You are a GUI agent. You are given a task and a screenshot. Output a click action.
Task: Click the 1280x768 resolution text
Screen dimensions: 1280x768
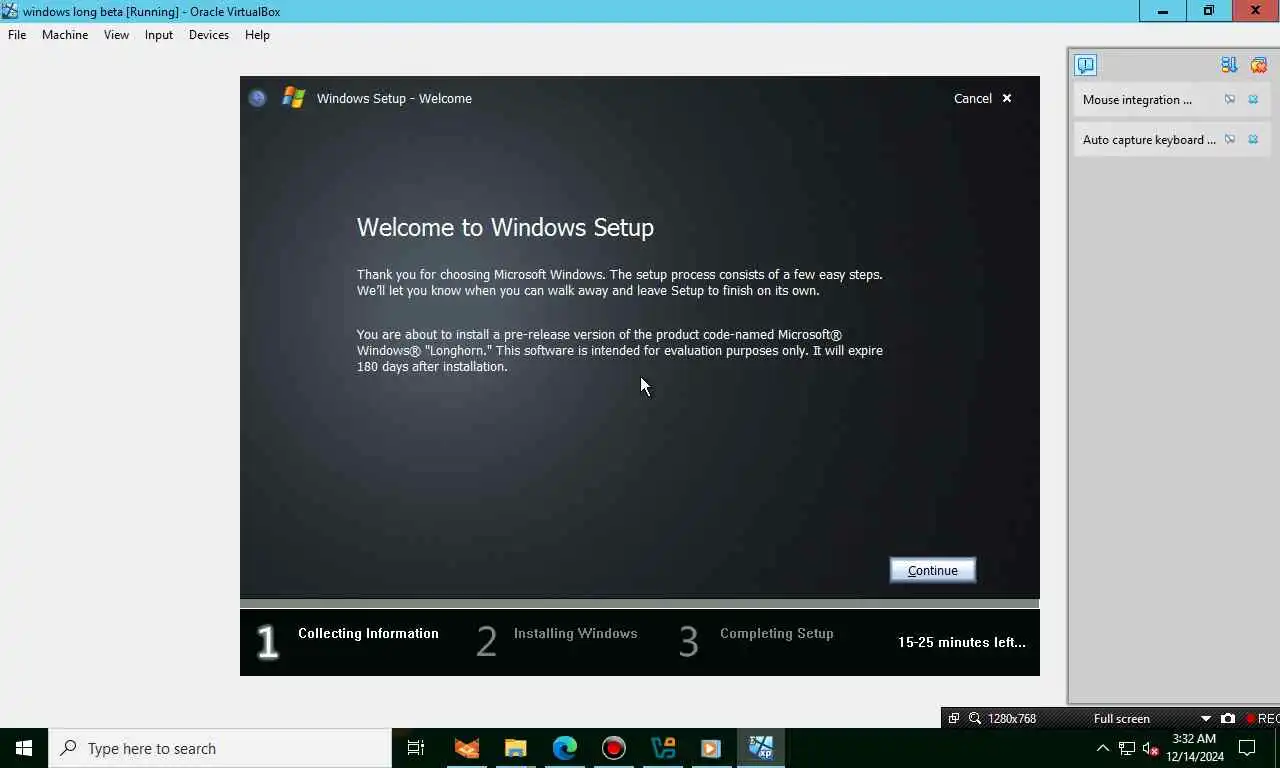click(x=1012, y=718)
